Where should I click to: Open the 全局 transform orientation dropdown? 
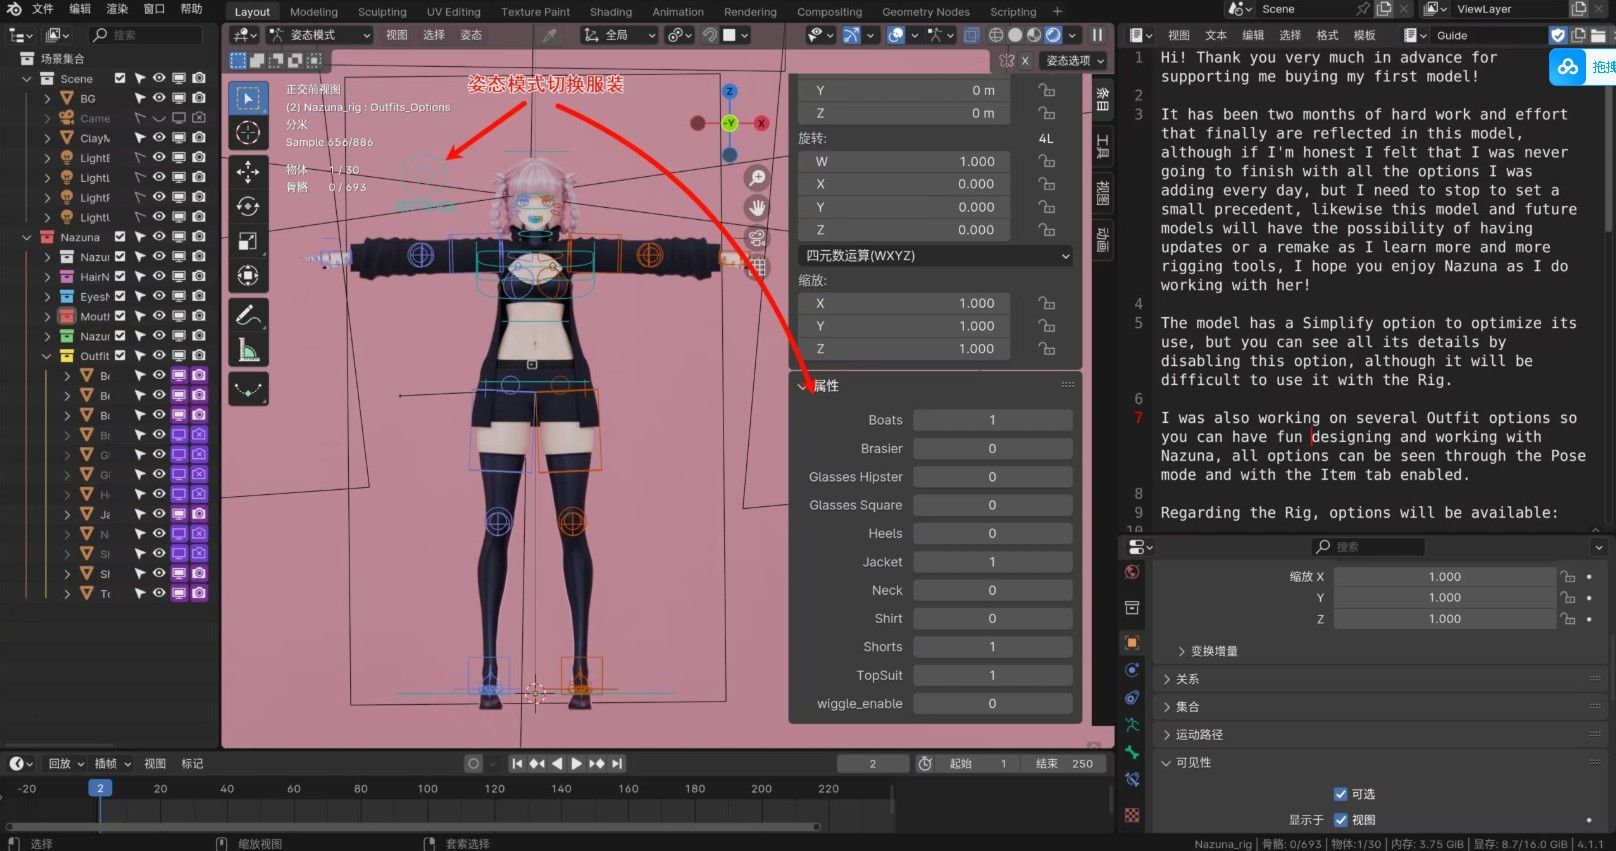620,35
